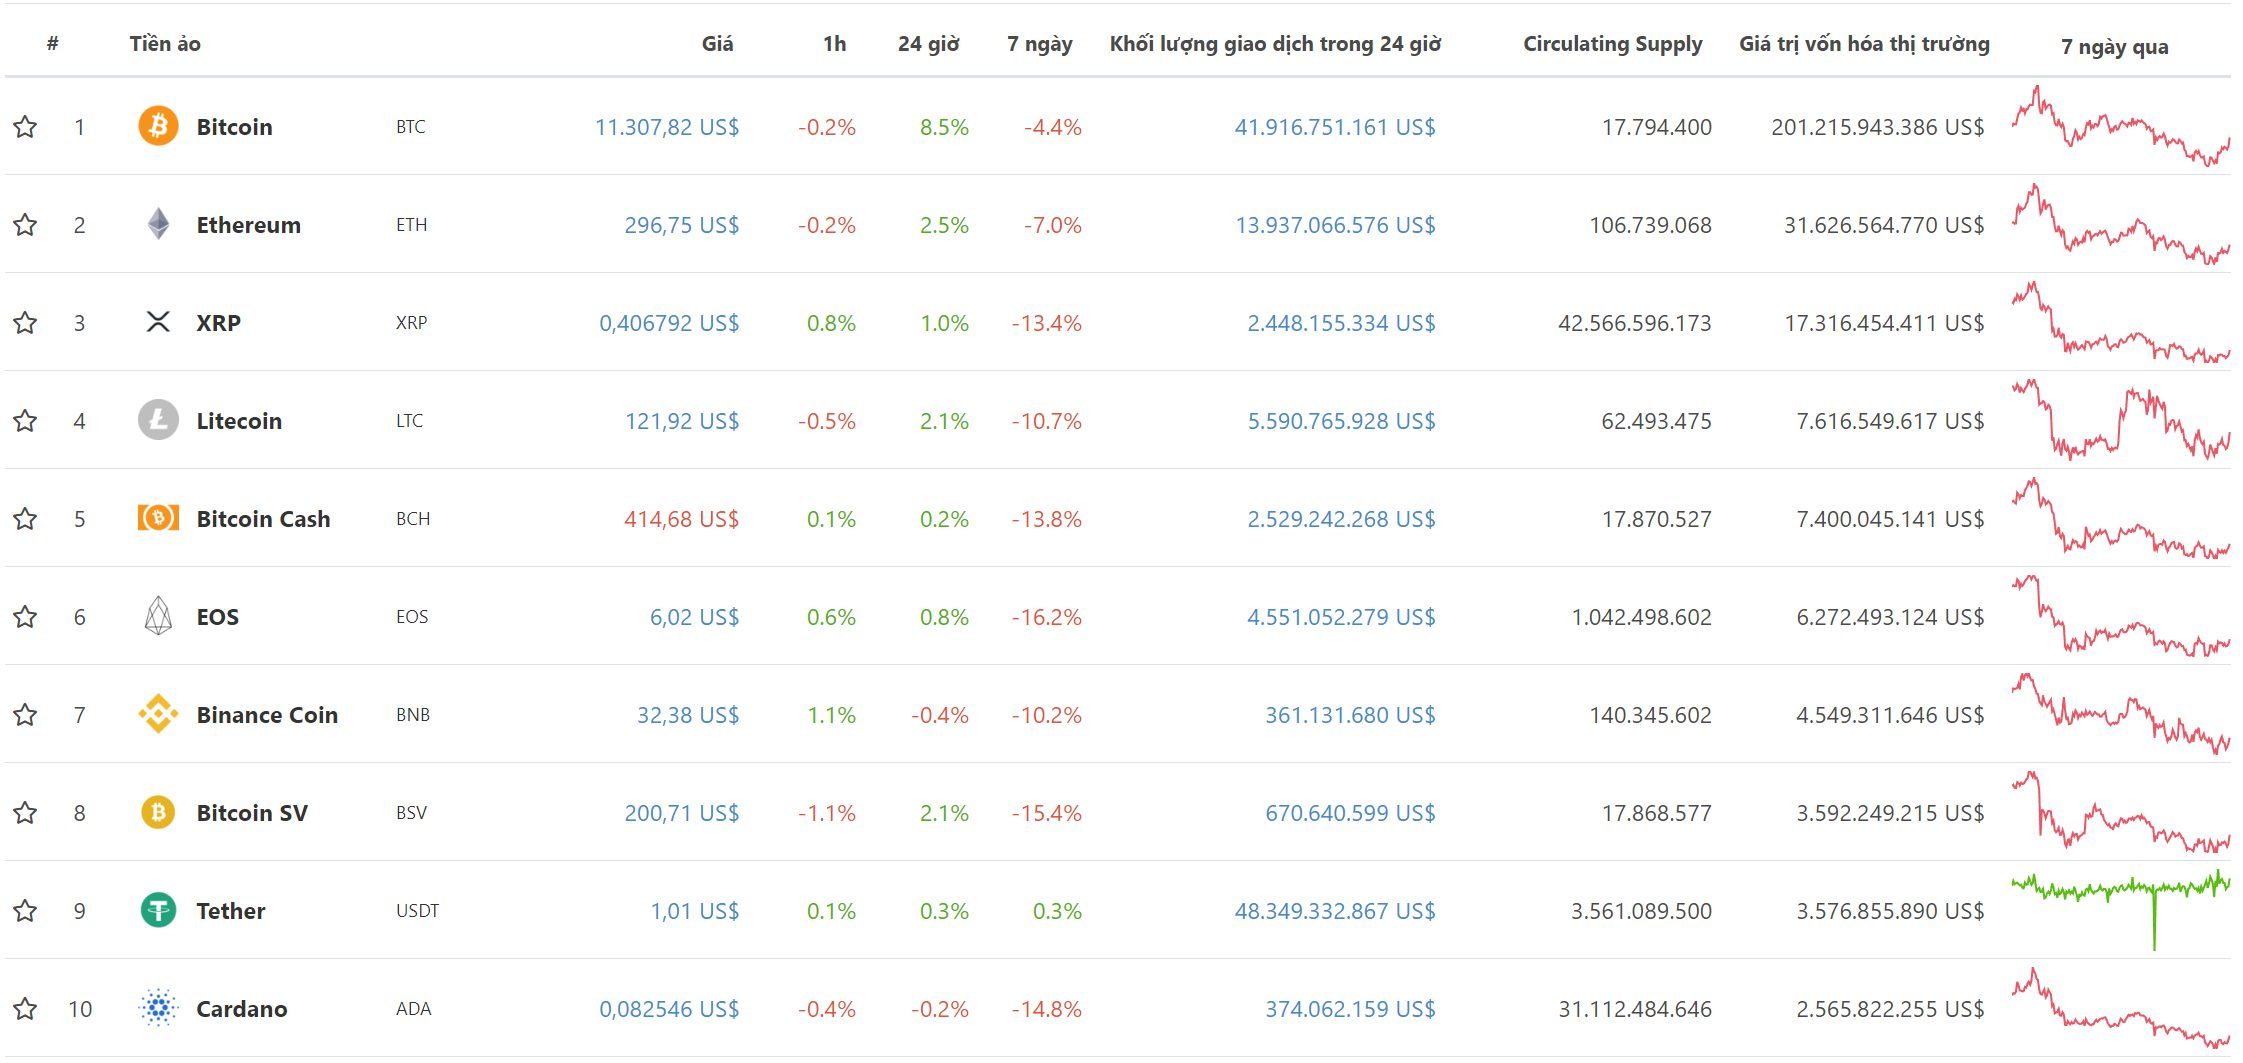Click the Ethereum diamond logo icon
Viewport: 2243px width, 1063px height.
158,224
